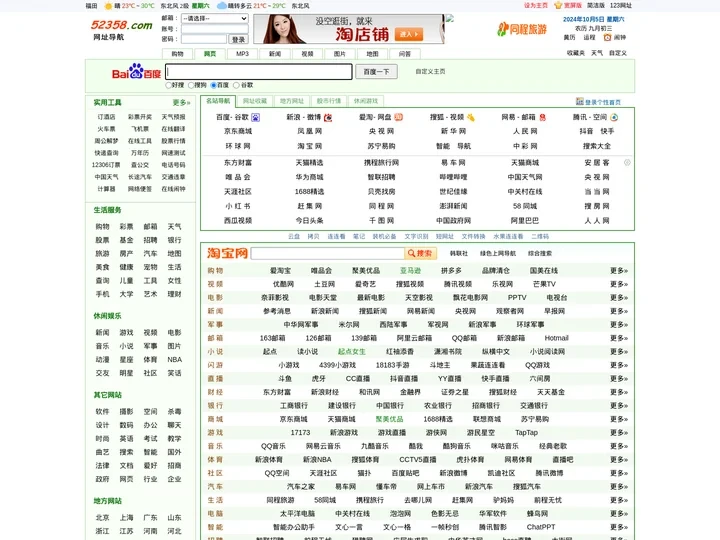Select the 搜狗 search engine radio

191,85
